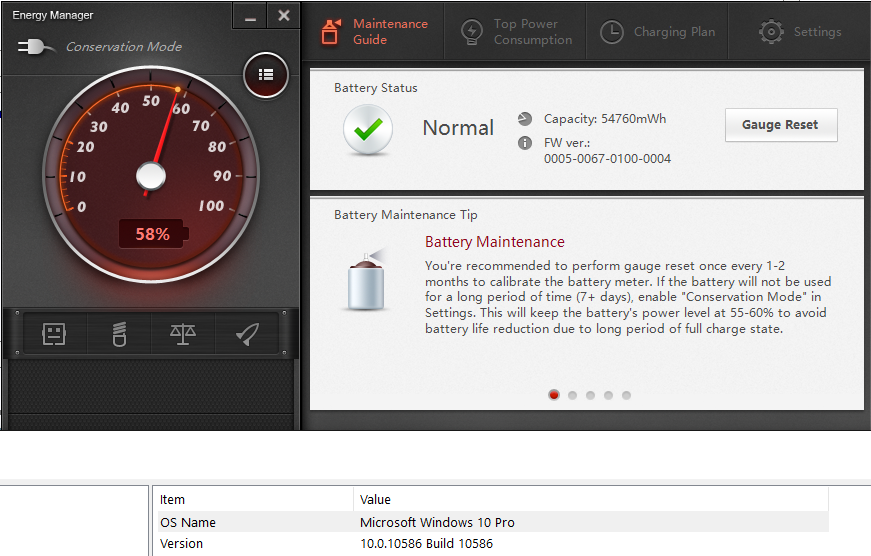Select the first red tip page dot
Screen dimensions: 871x556
[x=554, y=395]
